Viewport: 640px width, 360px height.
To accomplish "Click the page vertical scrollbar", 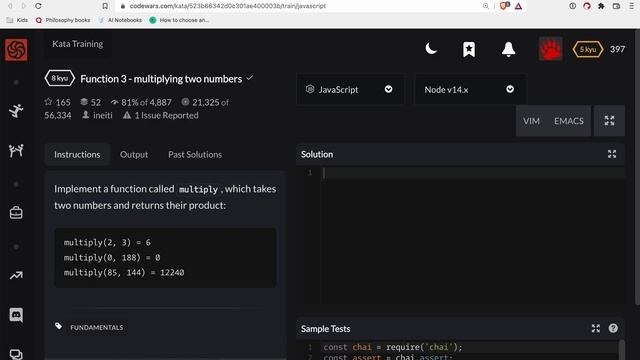I will [637, 167].
